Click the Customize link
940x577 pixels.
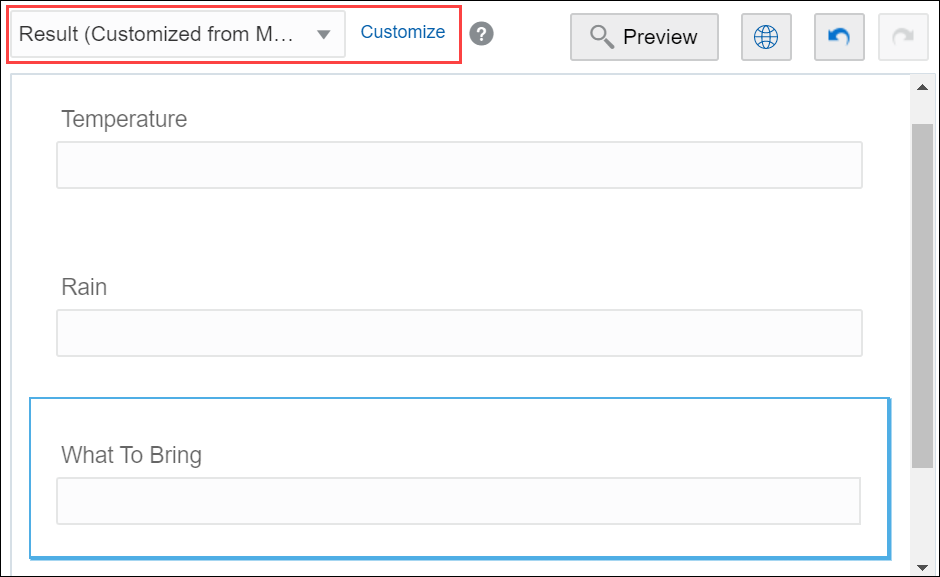(x=402, y=32)
